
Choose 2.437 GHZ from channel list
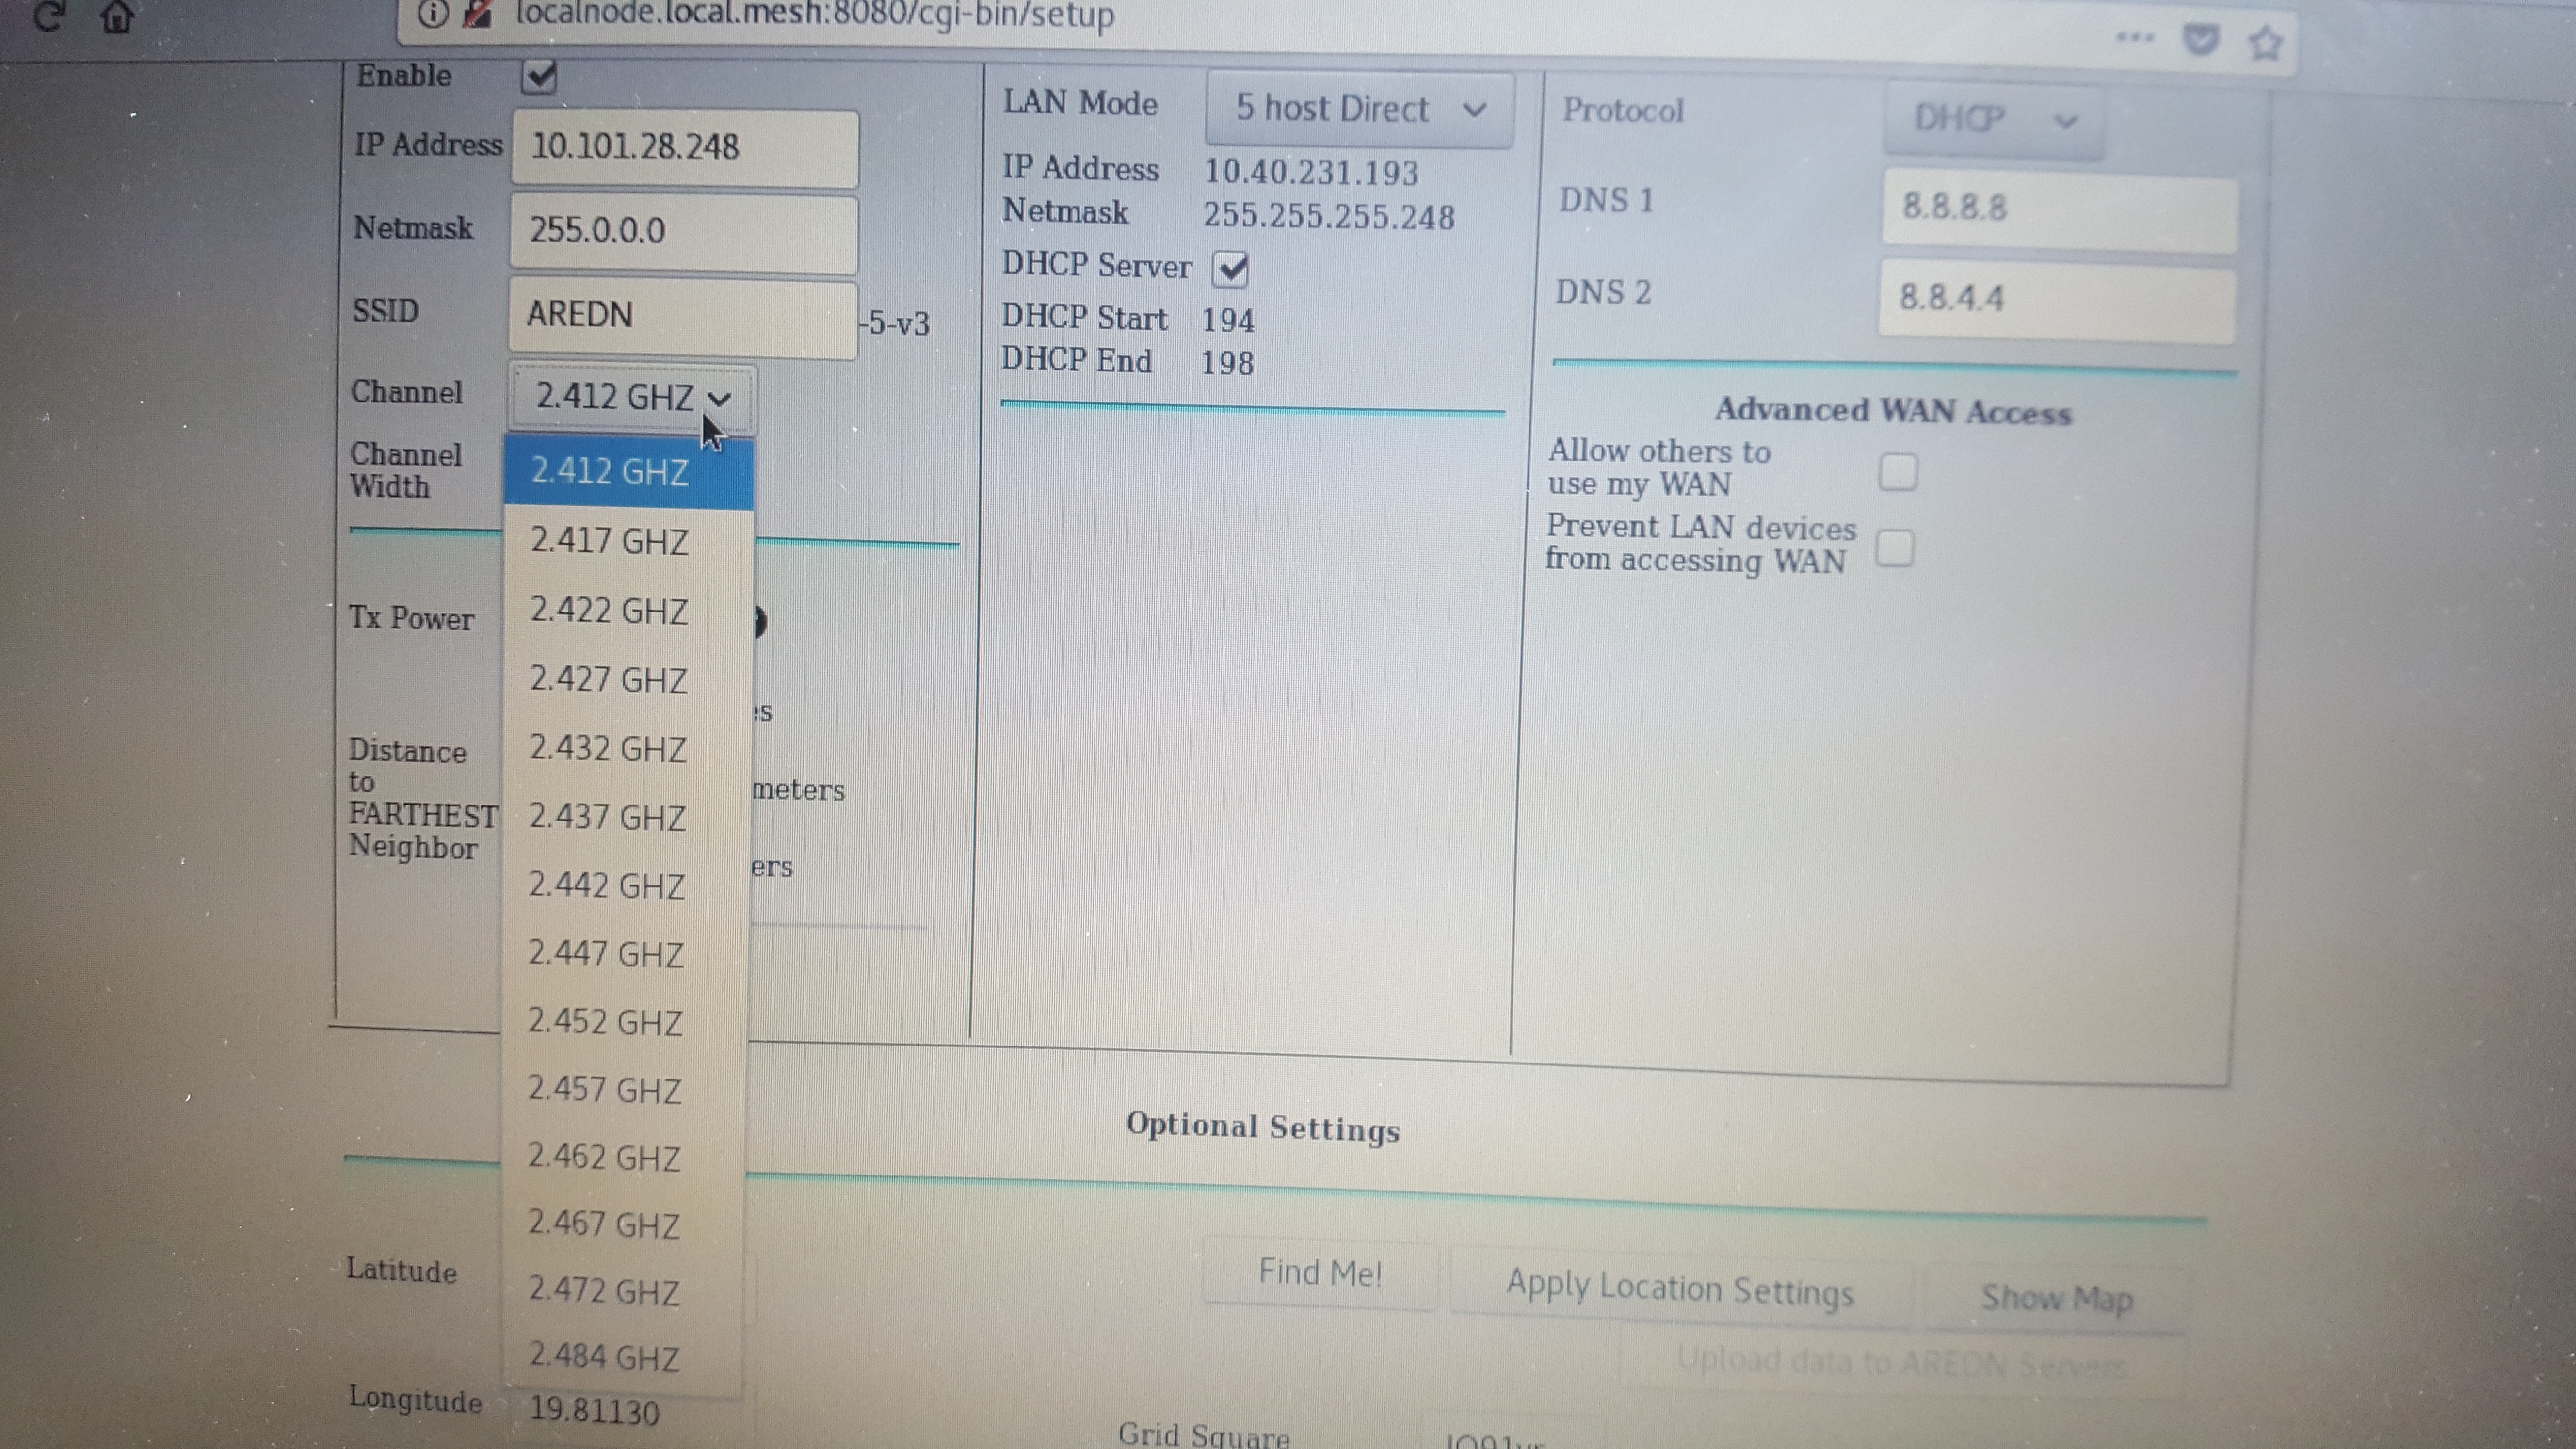626,817
